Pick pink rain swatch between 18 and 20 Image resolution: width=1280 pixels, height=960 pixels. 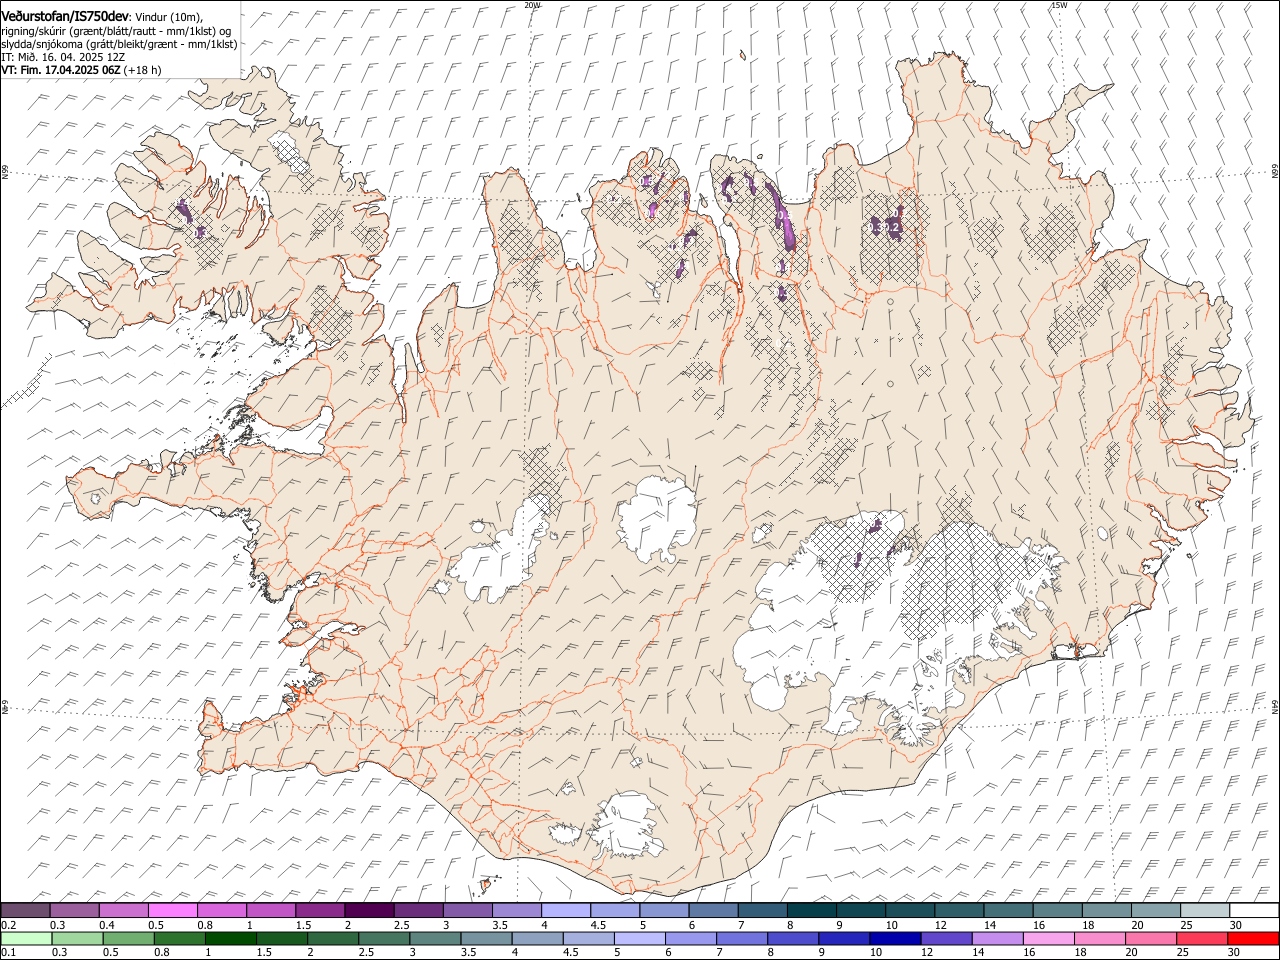[x=1099, y=938]
